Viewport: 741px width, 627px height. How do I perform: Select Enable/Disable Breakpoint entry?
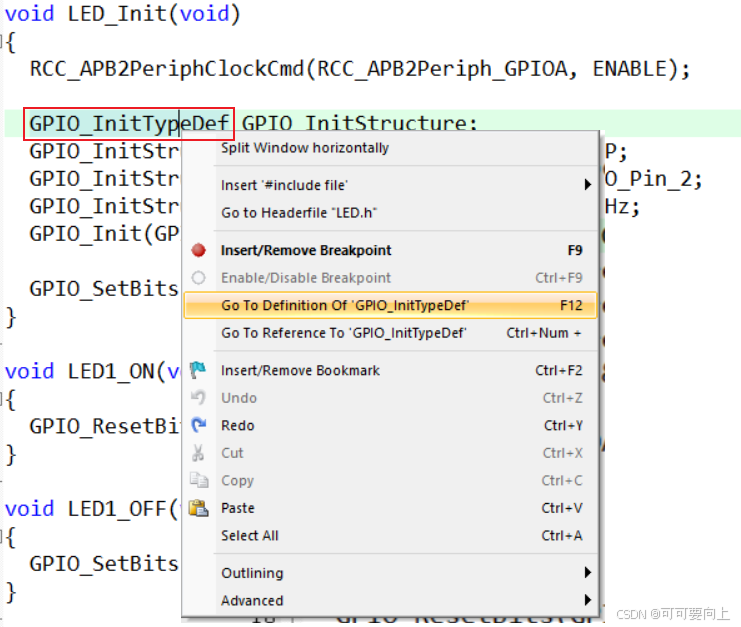(x=390, y=277)
